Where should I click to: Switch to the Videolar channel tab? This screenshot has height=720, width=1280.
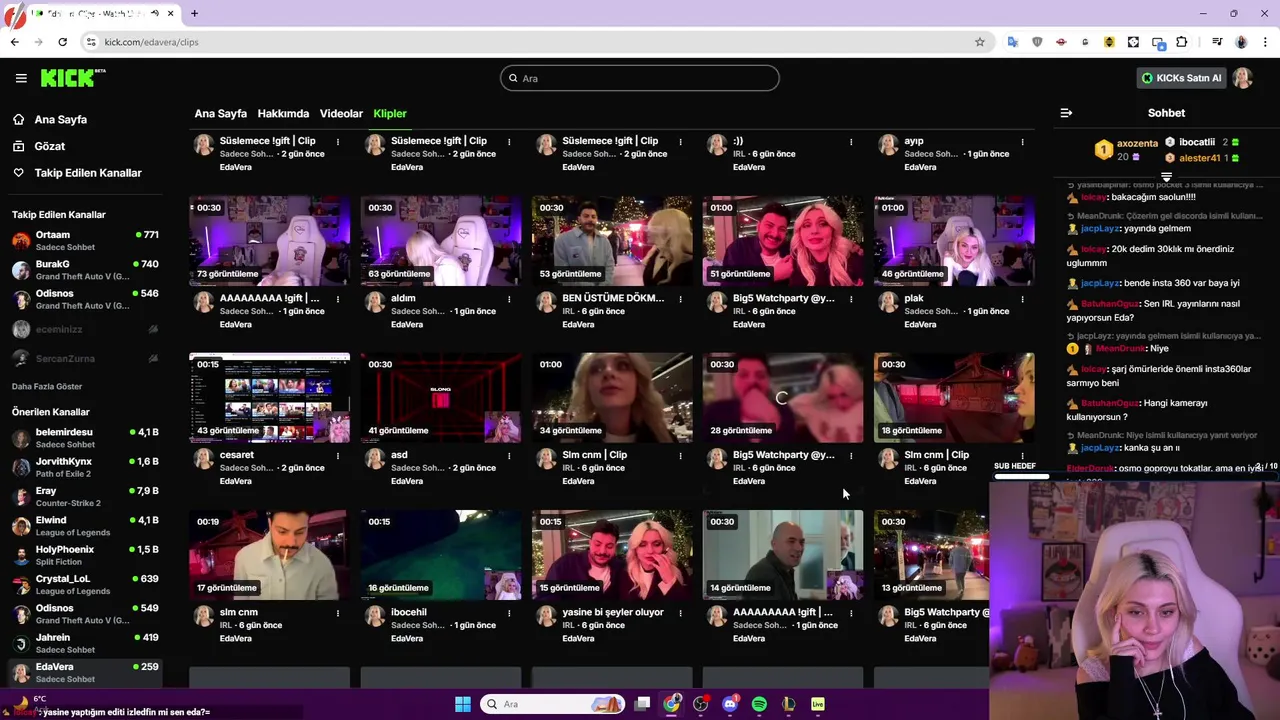(341, 114)
